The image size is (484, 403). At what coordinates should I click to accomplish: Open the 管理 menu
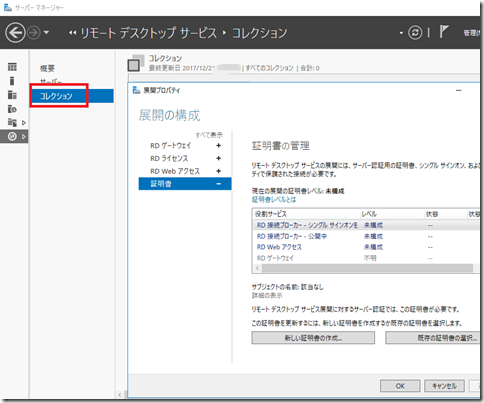coord(471,33)
